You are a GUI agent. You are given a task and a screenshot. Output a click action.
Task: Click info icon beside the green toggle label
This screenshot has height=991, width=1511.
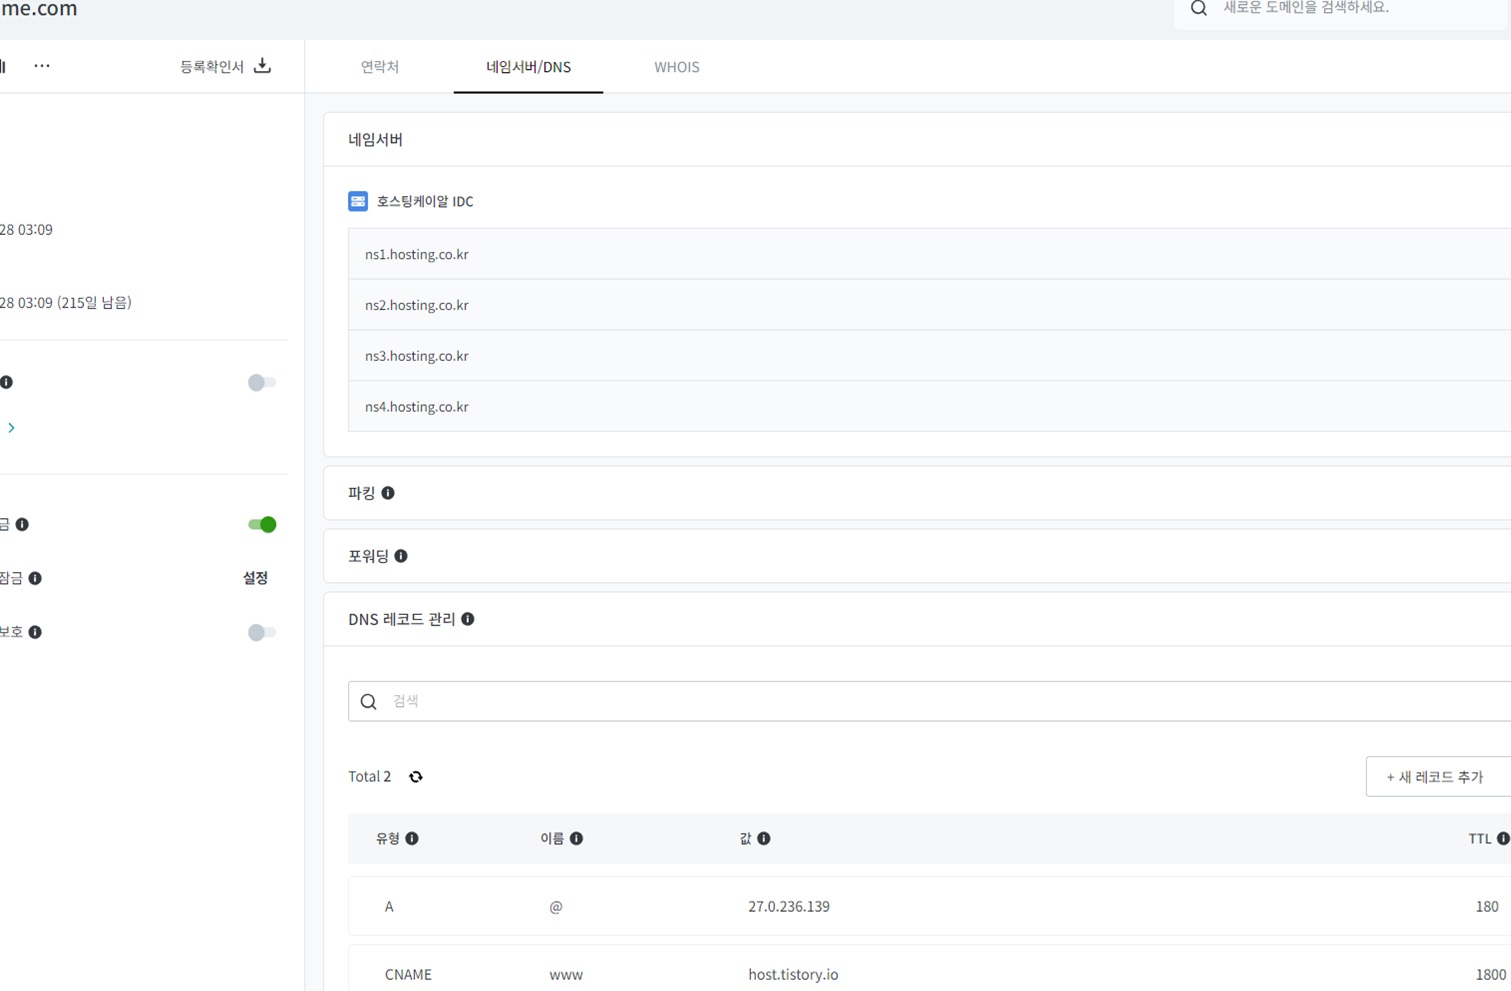tap(22, 524)
